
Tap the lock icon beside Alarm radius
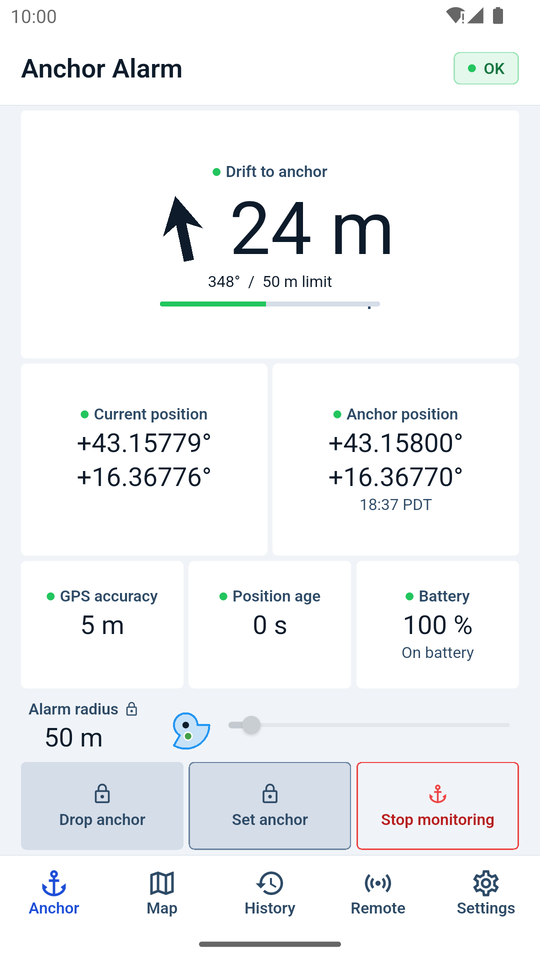[132, 710]
